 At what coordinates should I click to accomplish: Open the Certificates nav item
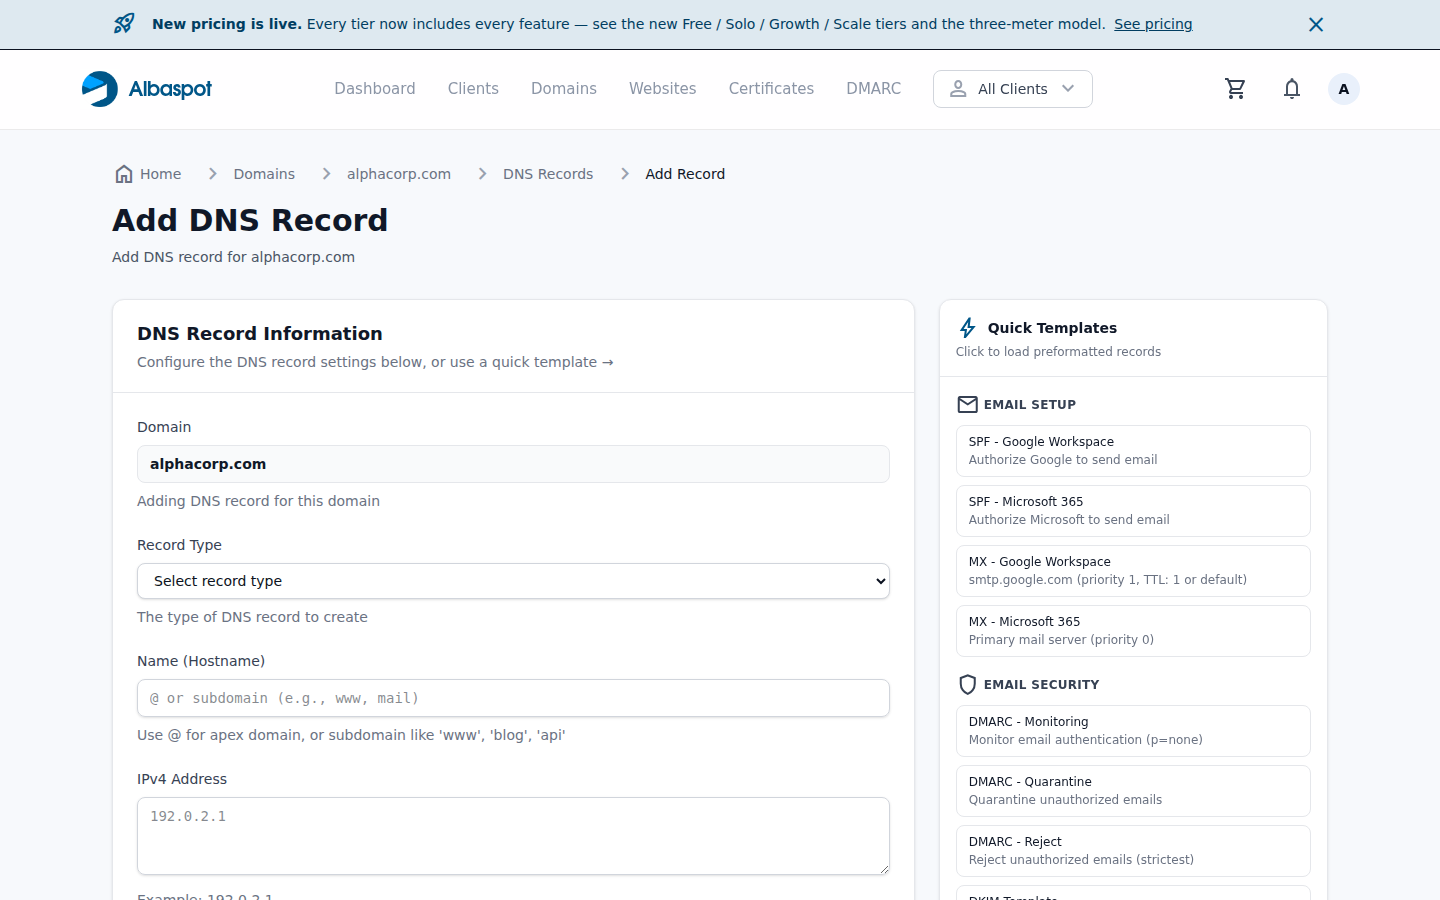(771, 89)
